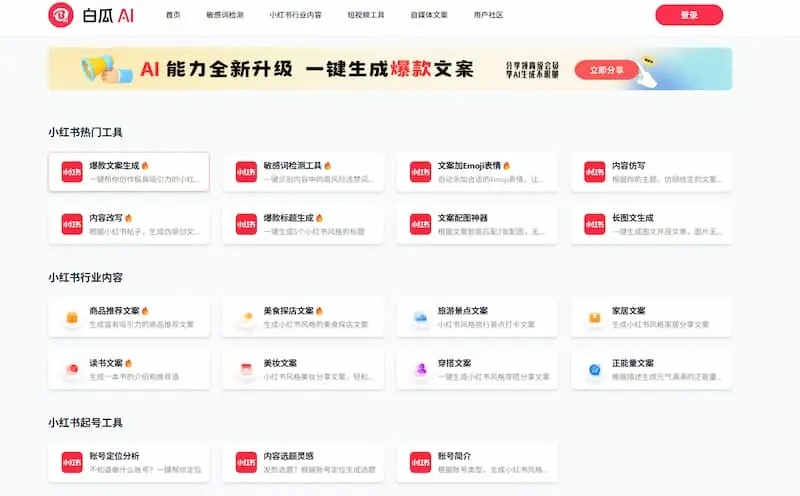800x496 pixels.
Task: Click the 小红书 icon beside 账号定位分析
Action: pos(72,462)
